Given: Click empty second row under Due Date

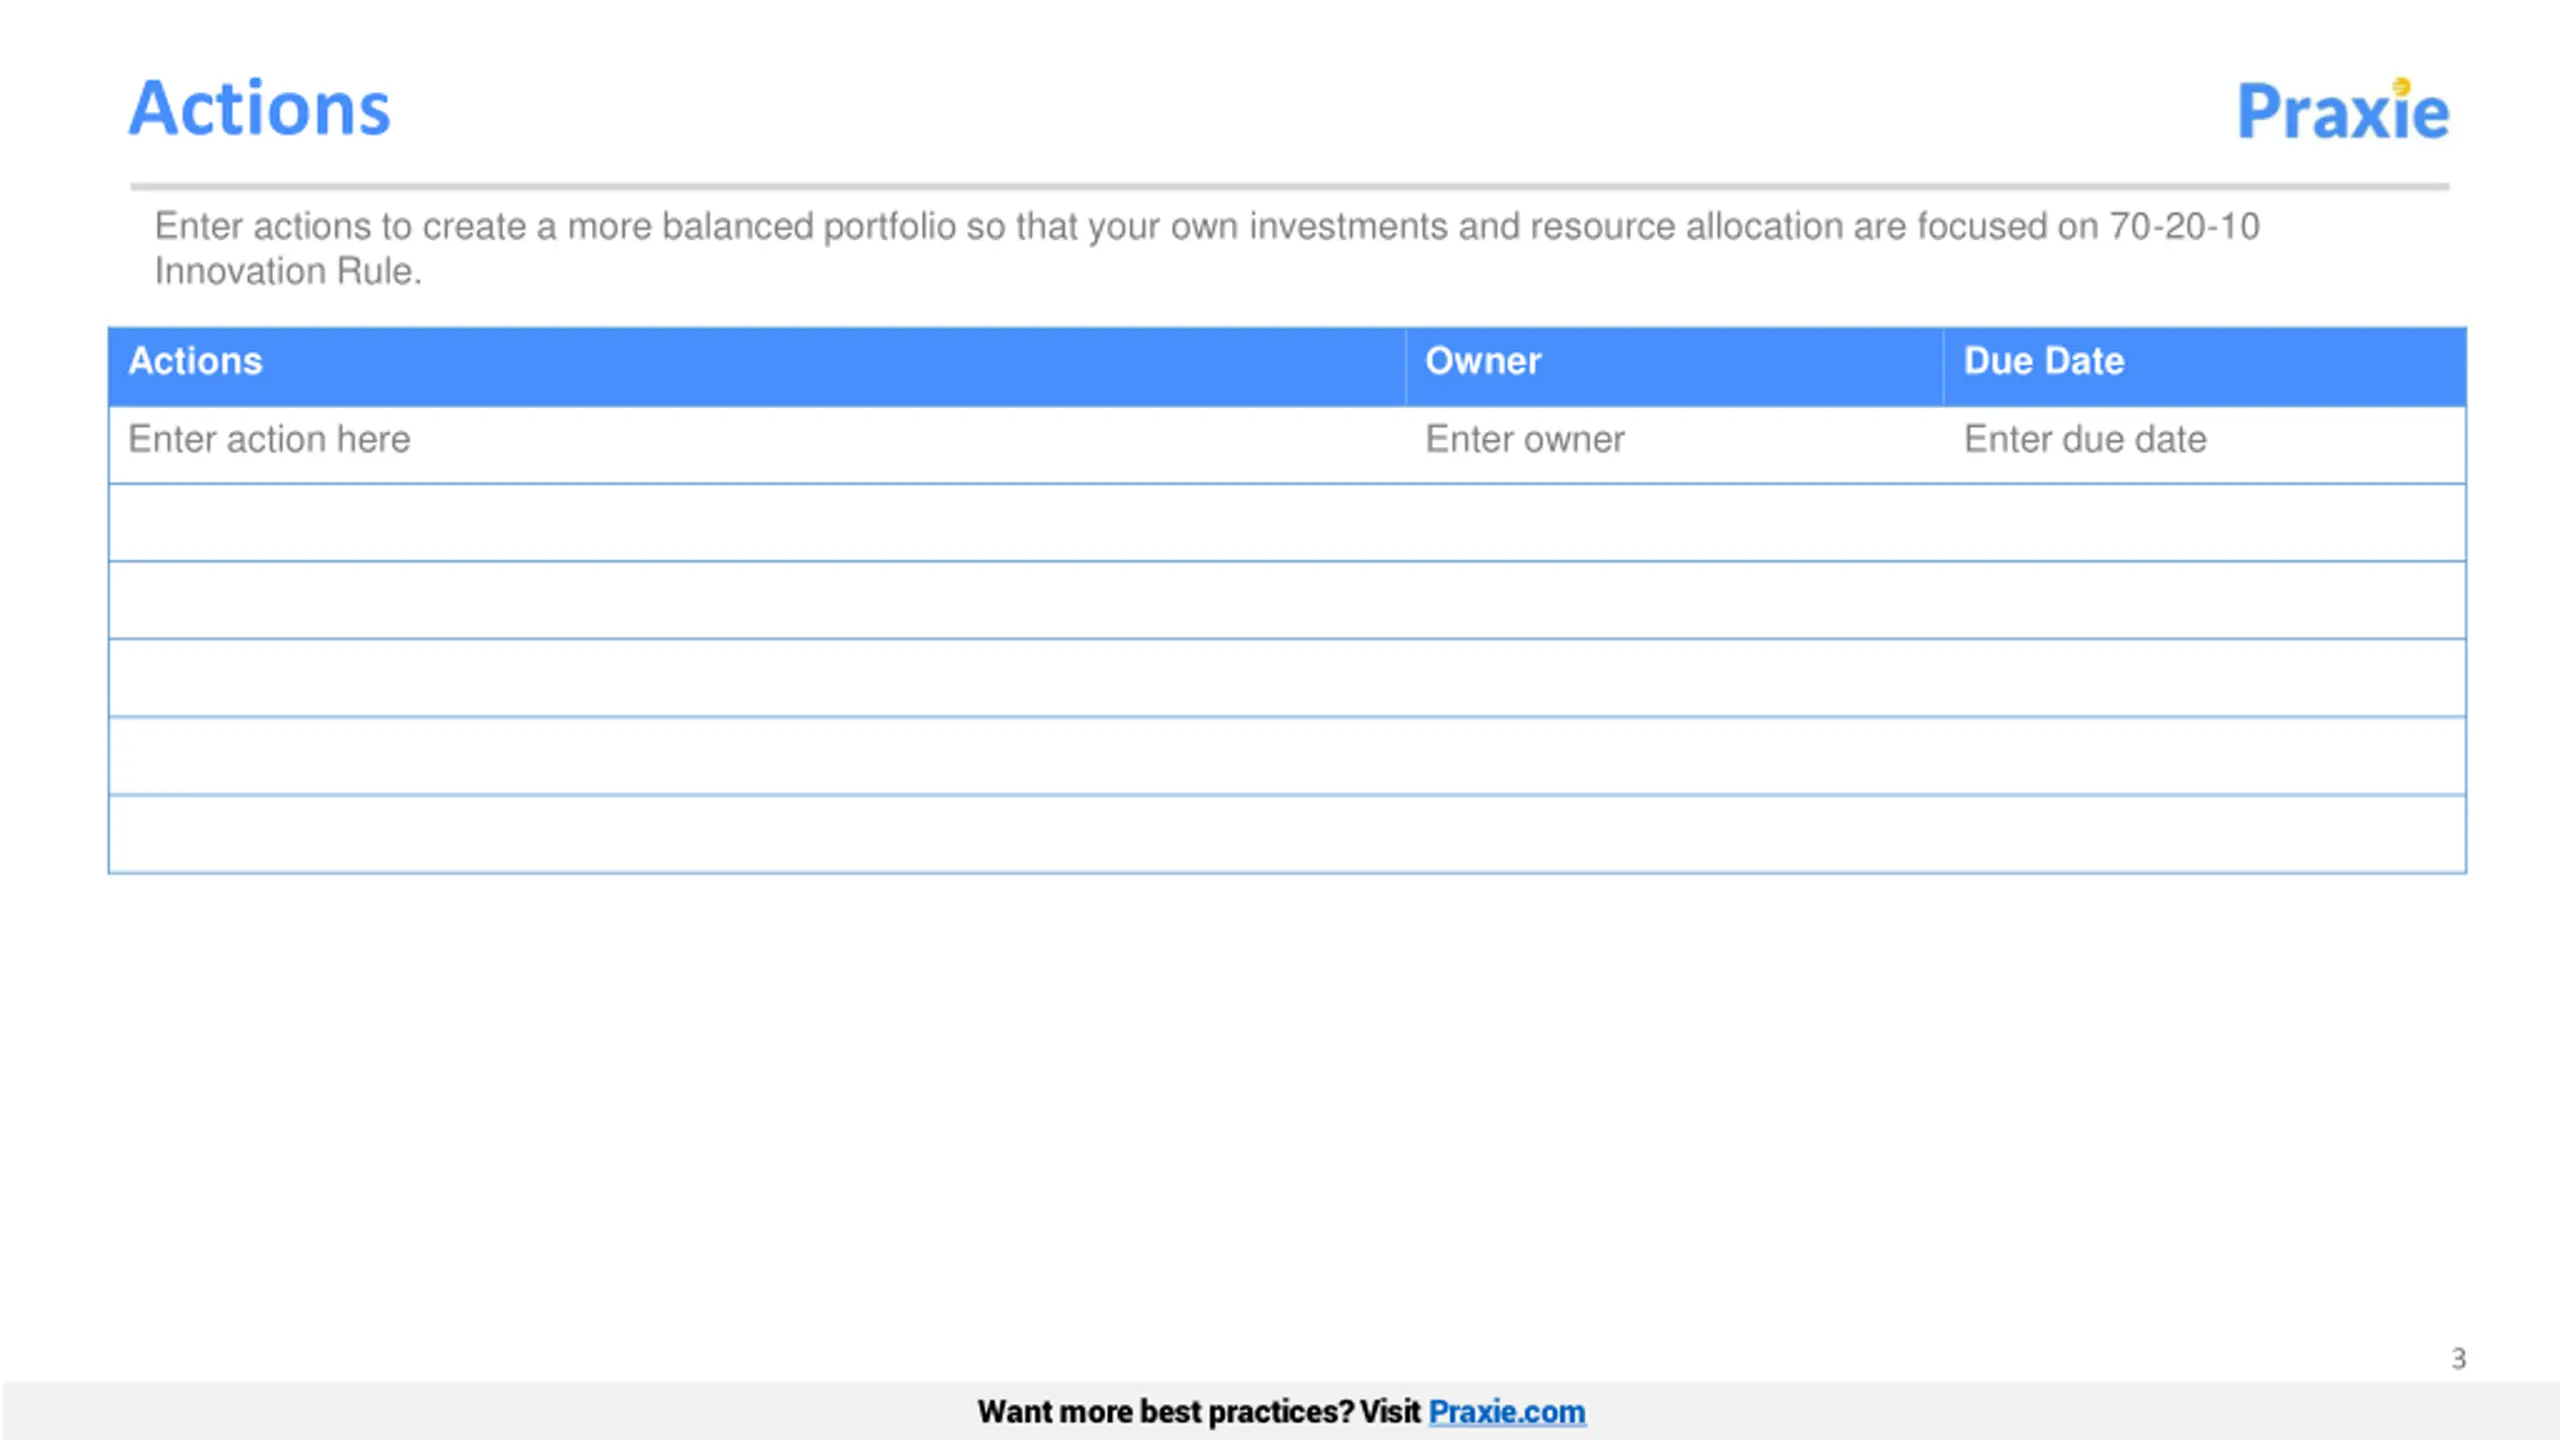Looking at the screenshot, I should pyautogui.click(x=2204, y=523).
